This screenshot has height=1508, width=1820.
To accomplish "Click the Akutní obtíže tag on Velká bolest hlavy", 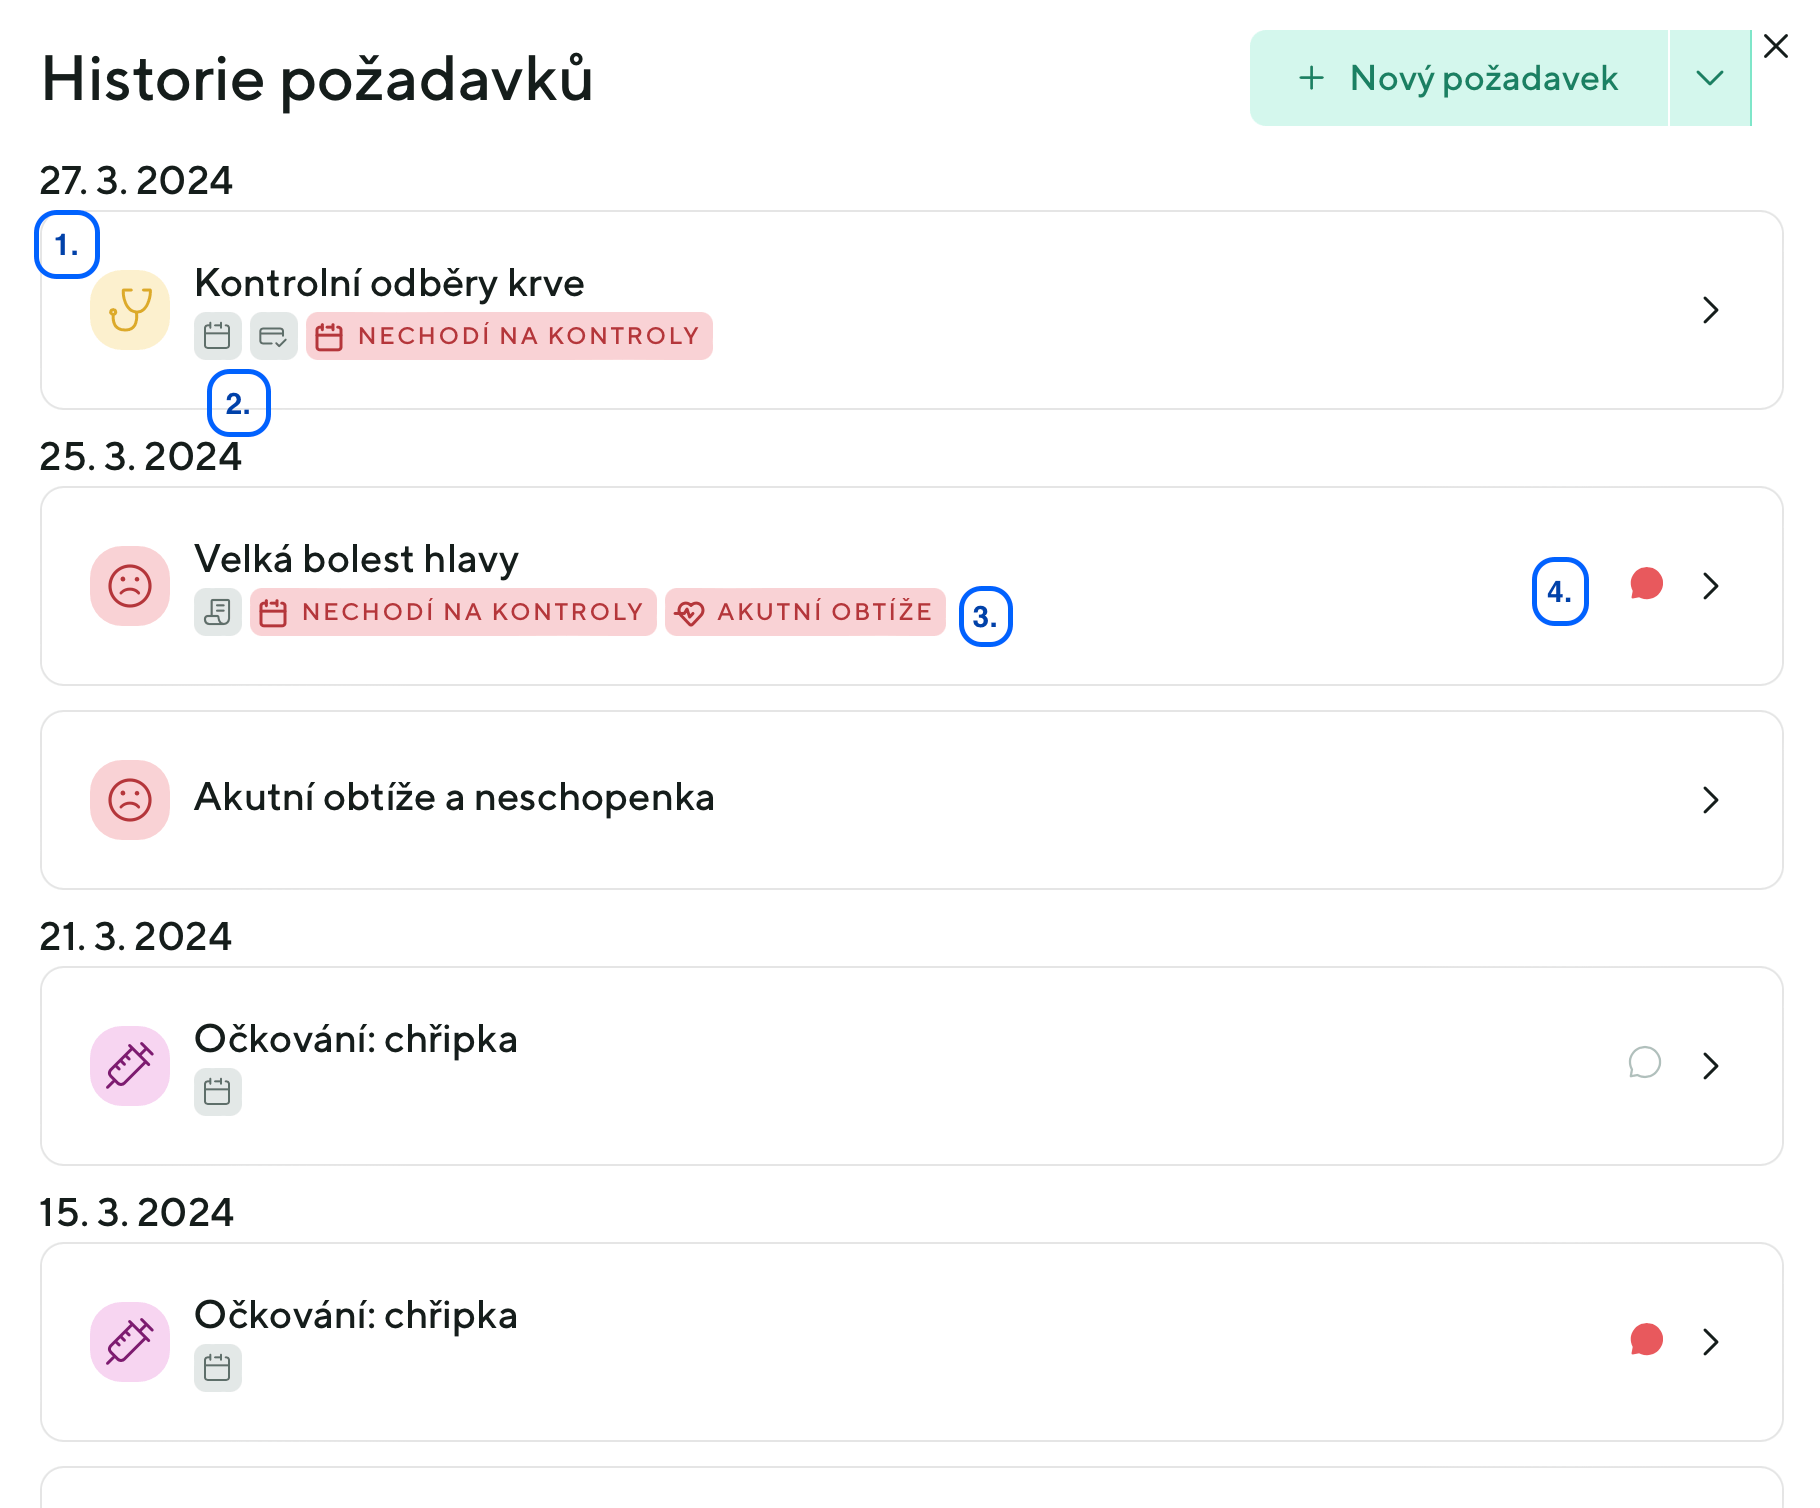I will click(x=805, y=612).
